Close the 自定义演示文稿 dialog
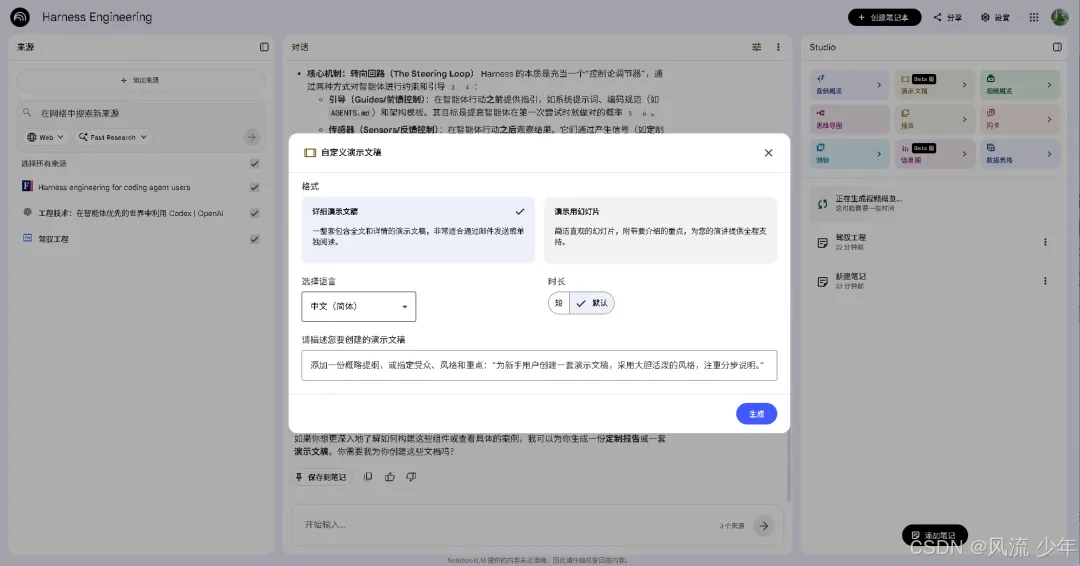The width and height of the screenshot is (1080, 566). click(768, 153)
